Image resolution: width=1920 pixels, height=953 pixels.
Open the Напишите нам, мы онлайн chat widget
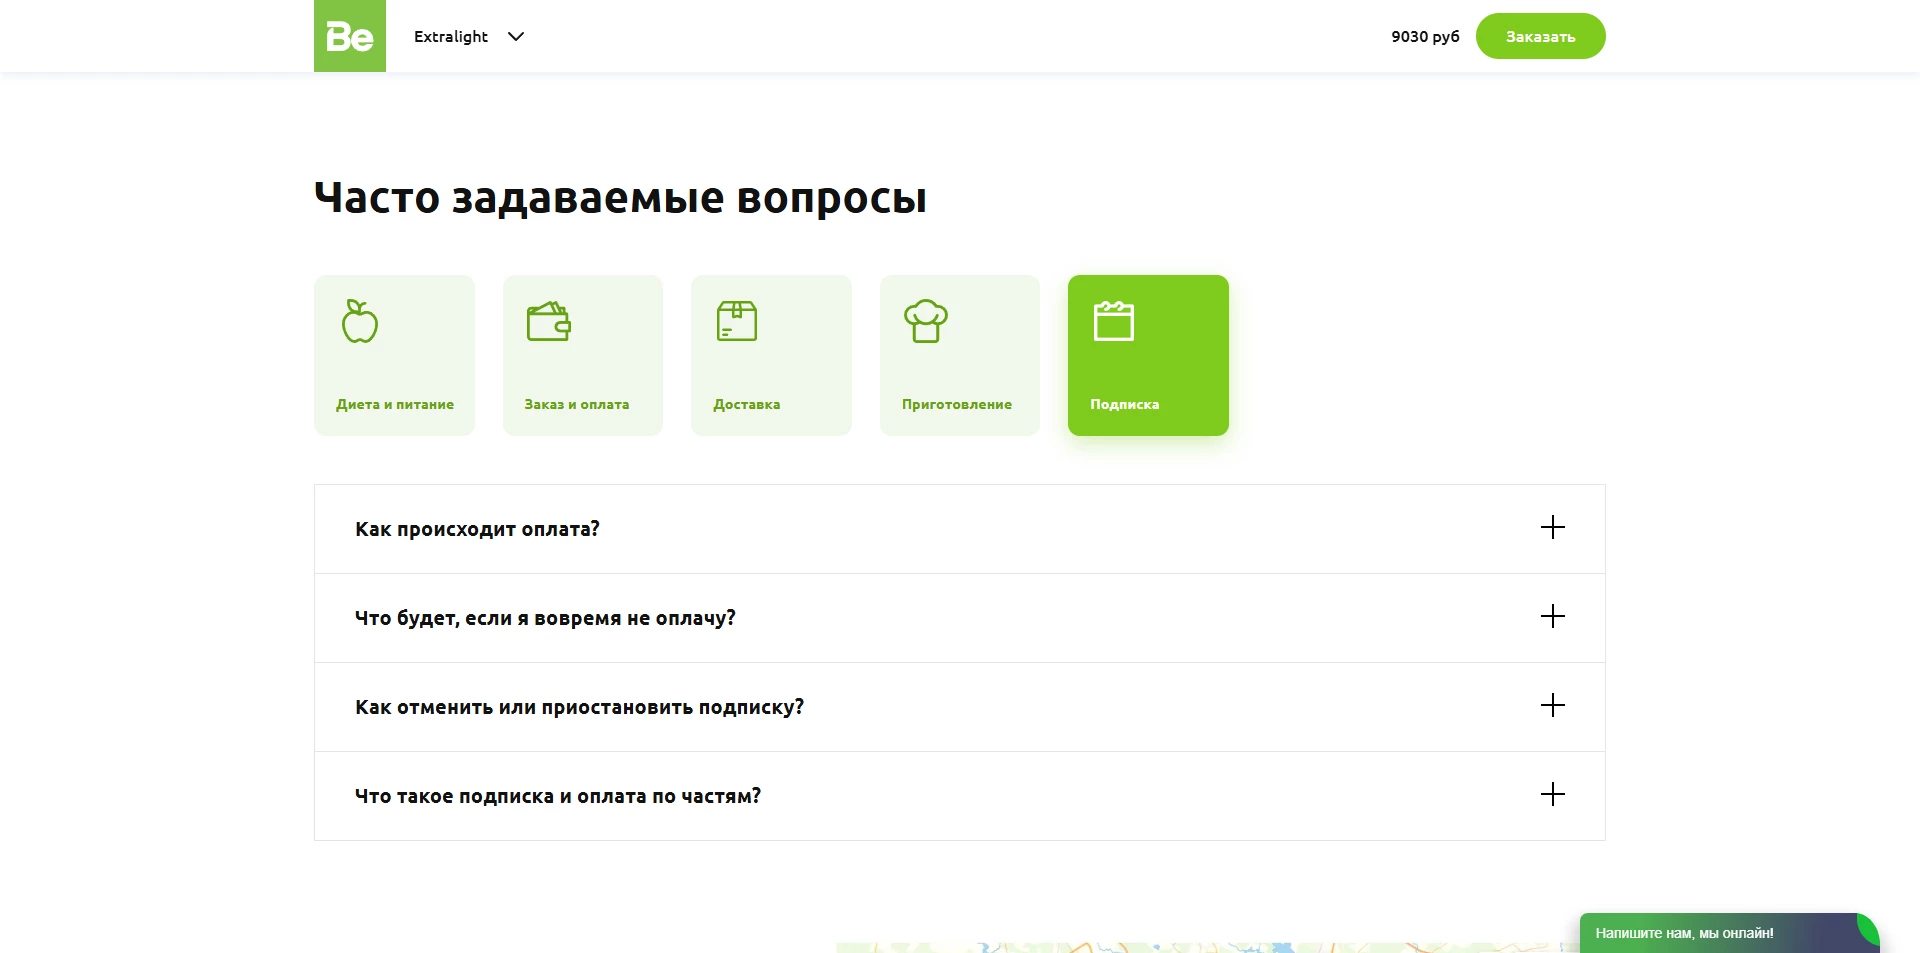[1729, 933]
